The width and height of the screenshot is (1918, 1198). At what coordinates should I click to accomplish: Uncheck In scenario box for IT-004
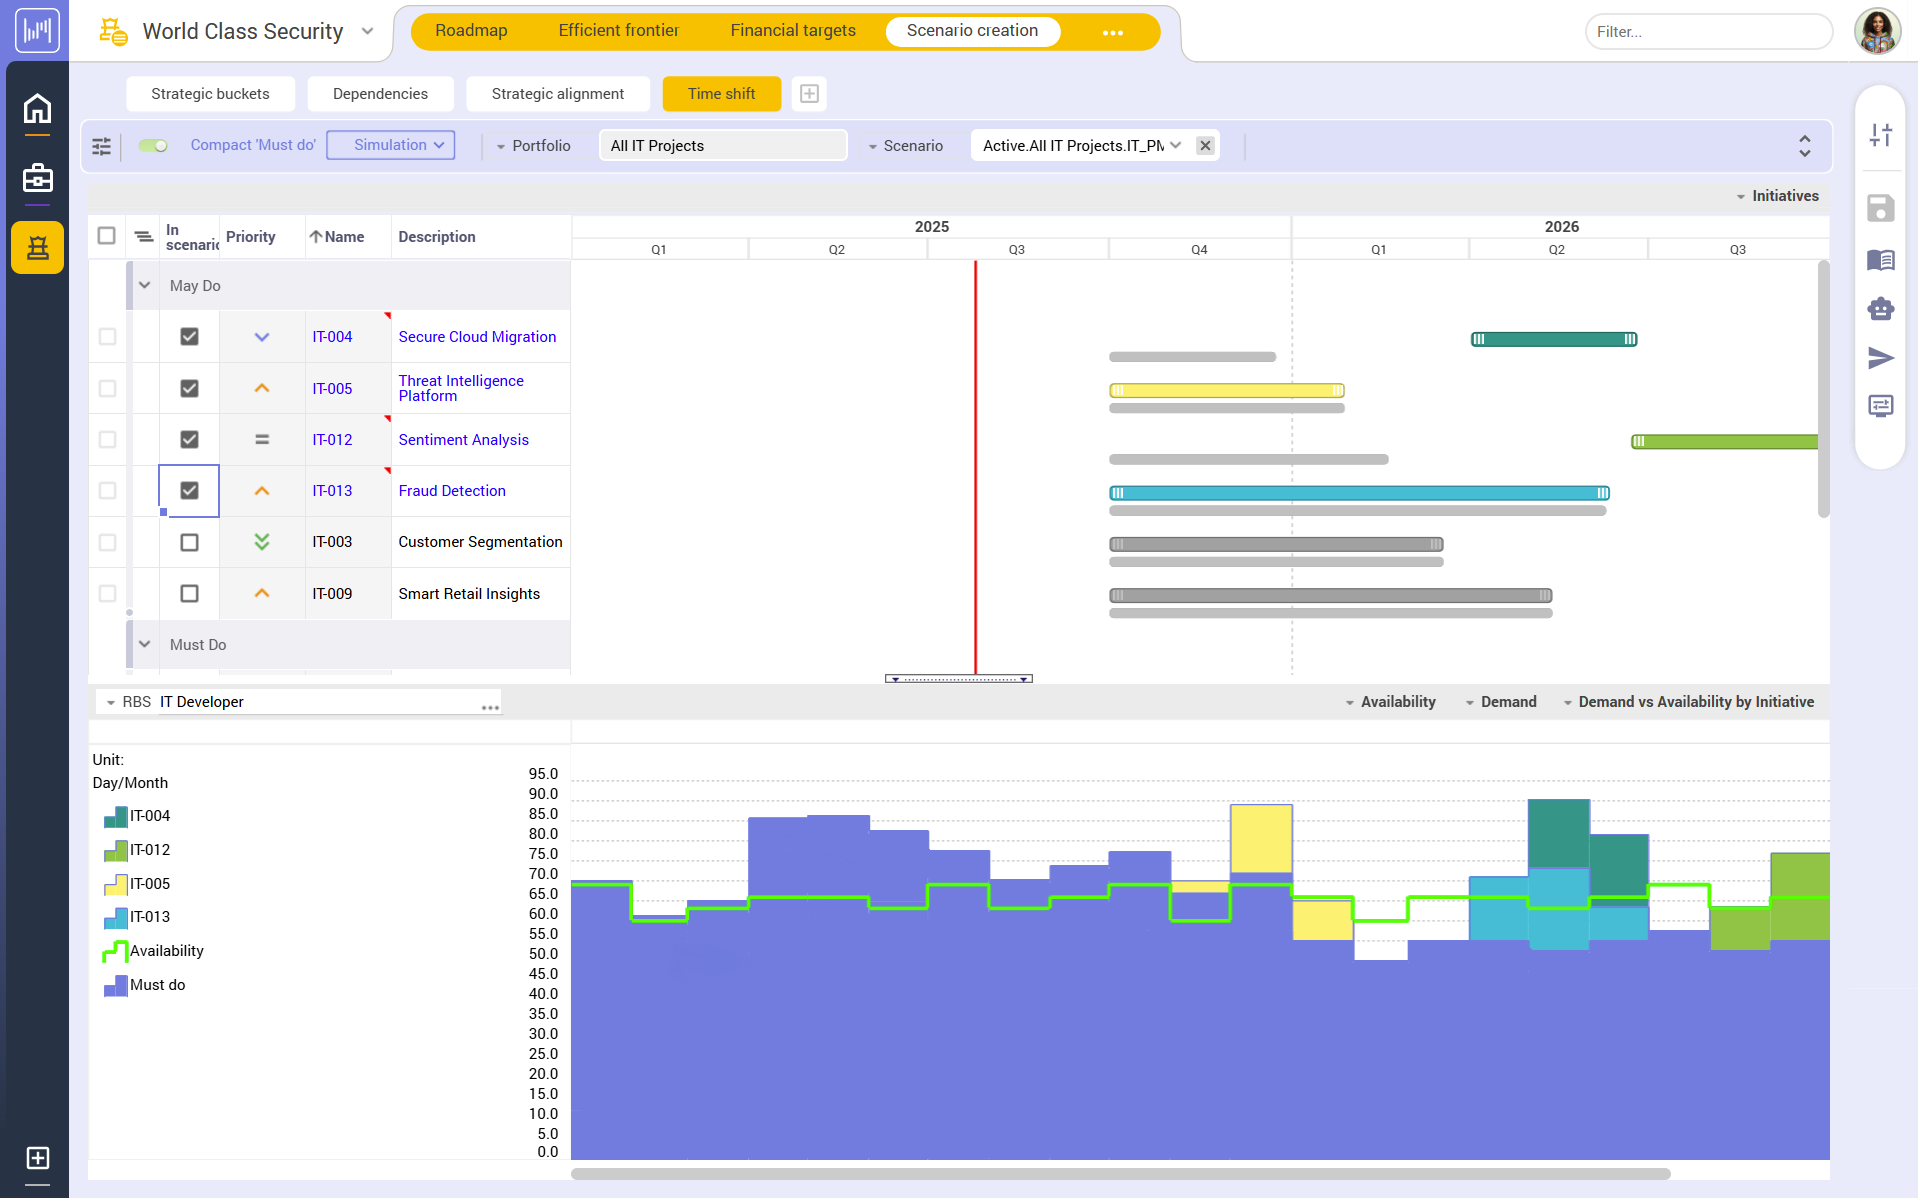tap(189, 337)
